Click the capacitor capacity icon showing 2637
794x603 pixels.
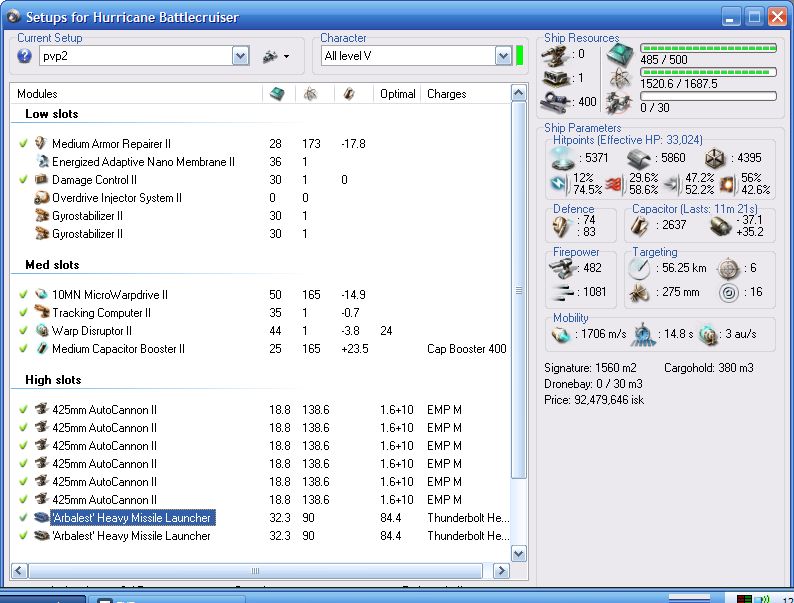[640, 226]
